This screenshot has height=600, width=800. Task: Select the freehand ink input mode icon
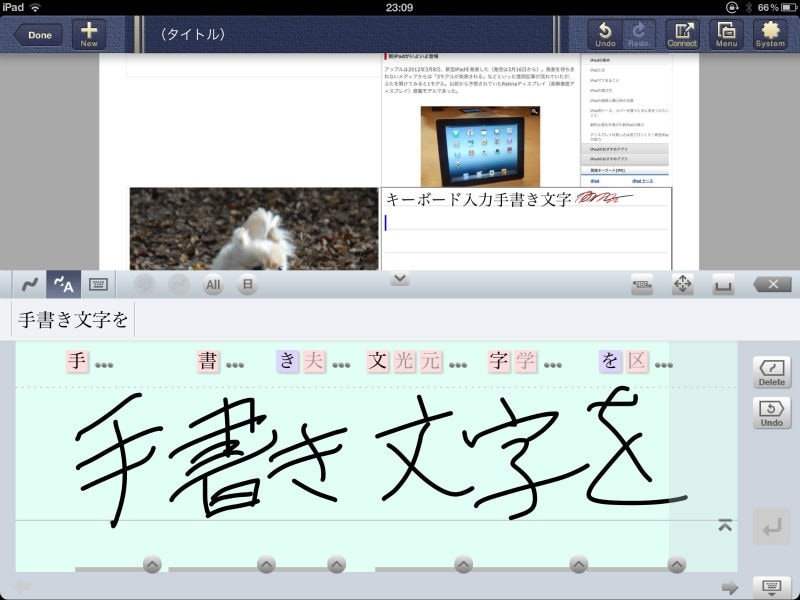point(27,285)
